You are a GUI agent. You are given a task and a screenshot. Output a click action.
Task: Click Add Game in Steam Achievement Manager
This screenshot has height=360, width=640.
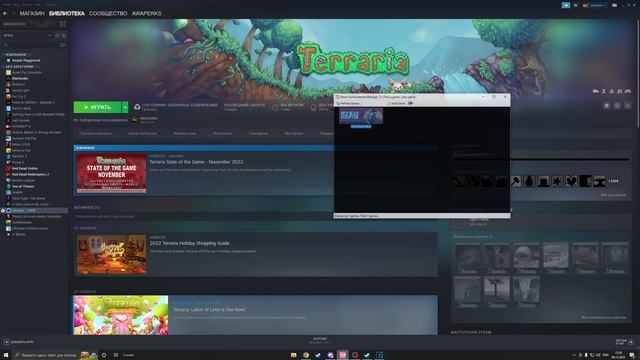click(396, 103)
